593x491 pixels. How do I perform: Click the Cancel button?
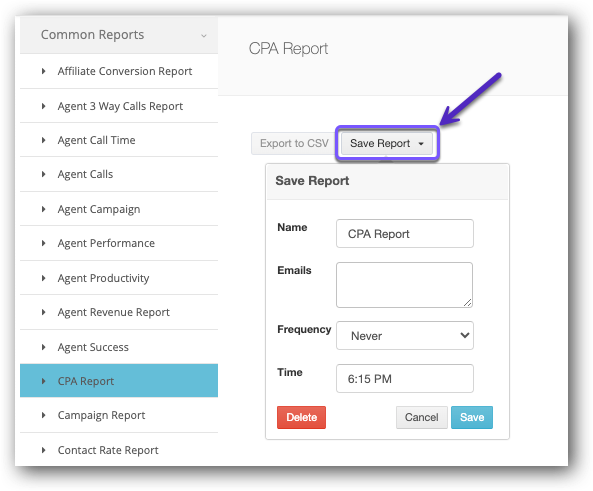[x=422, y=417]
